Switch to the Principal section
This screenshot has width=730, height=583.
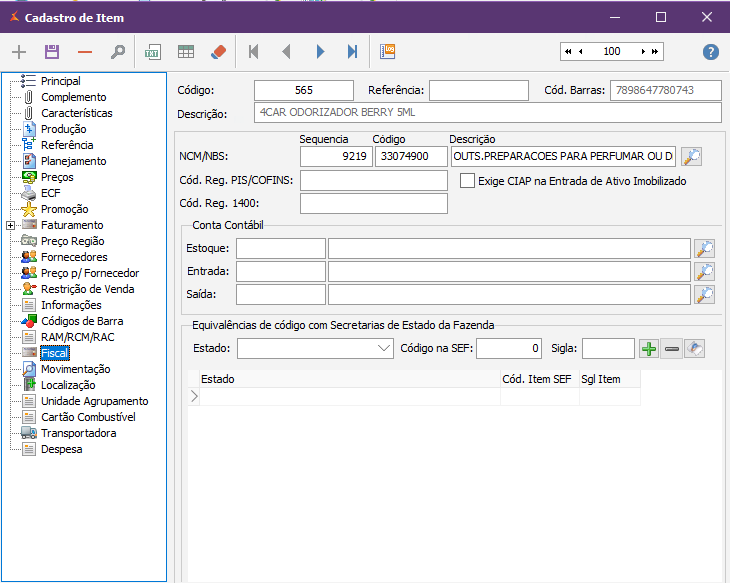pos(60,81)
